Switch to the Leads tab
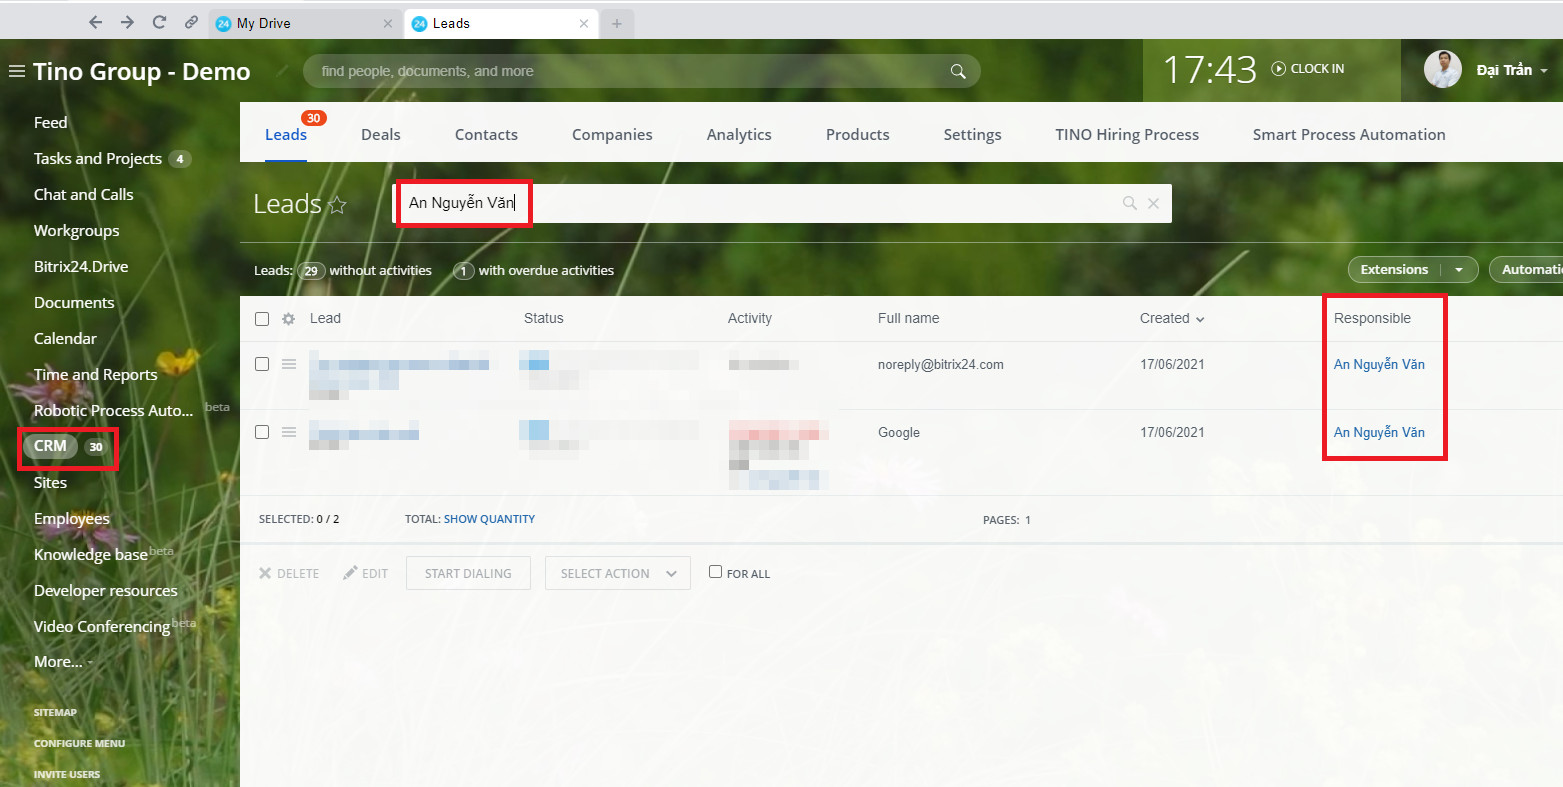 tap(286, 135)
